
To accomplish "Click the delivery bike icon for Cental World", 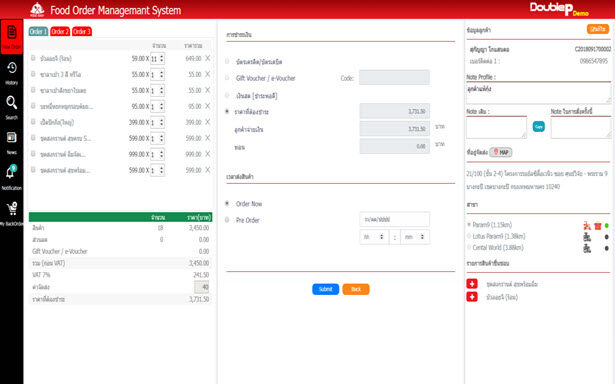I will (587, 248).
